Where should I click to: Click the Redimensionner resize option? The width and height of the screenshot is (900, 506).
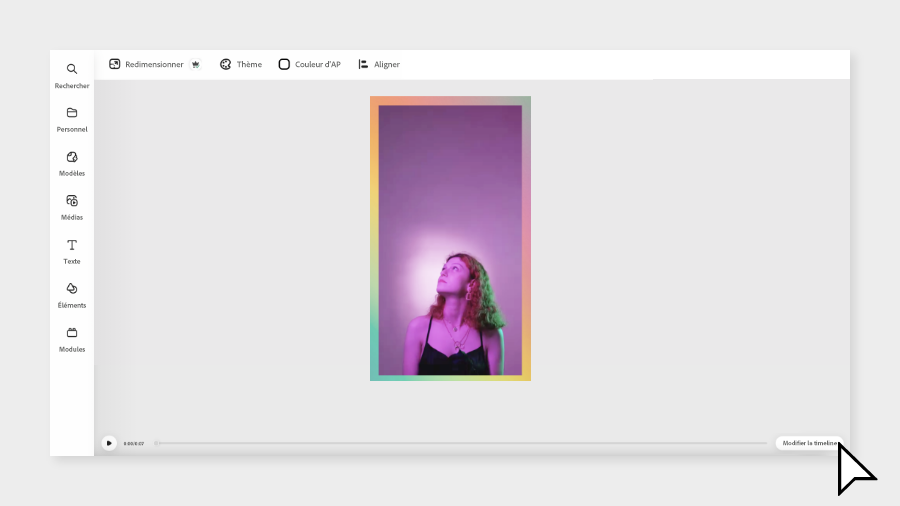[x=146, y=64]
